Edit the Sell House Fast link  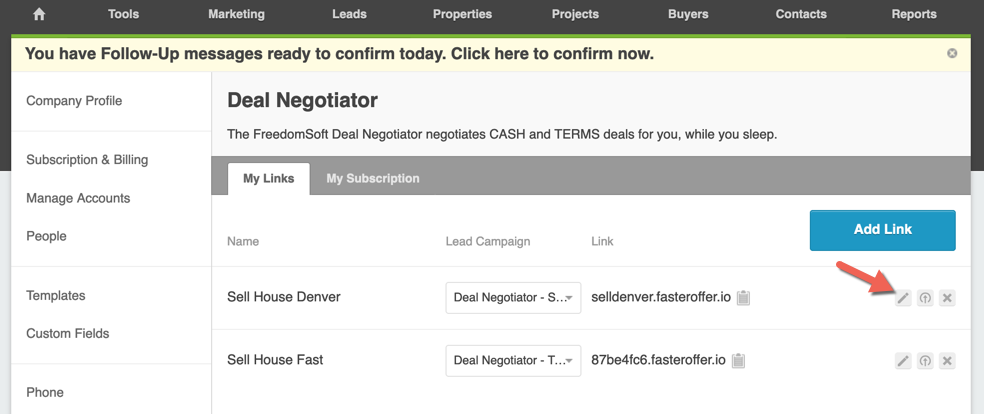pos(902,361)
